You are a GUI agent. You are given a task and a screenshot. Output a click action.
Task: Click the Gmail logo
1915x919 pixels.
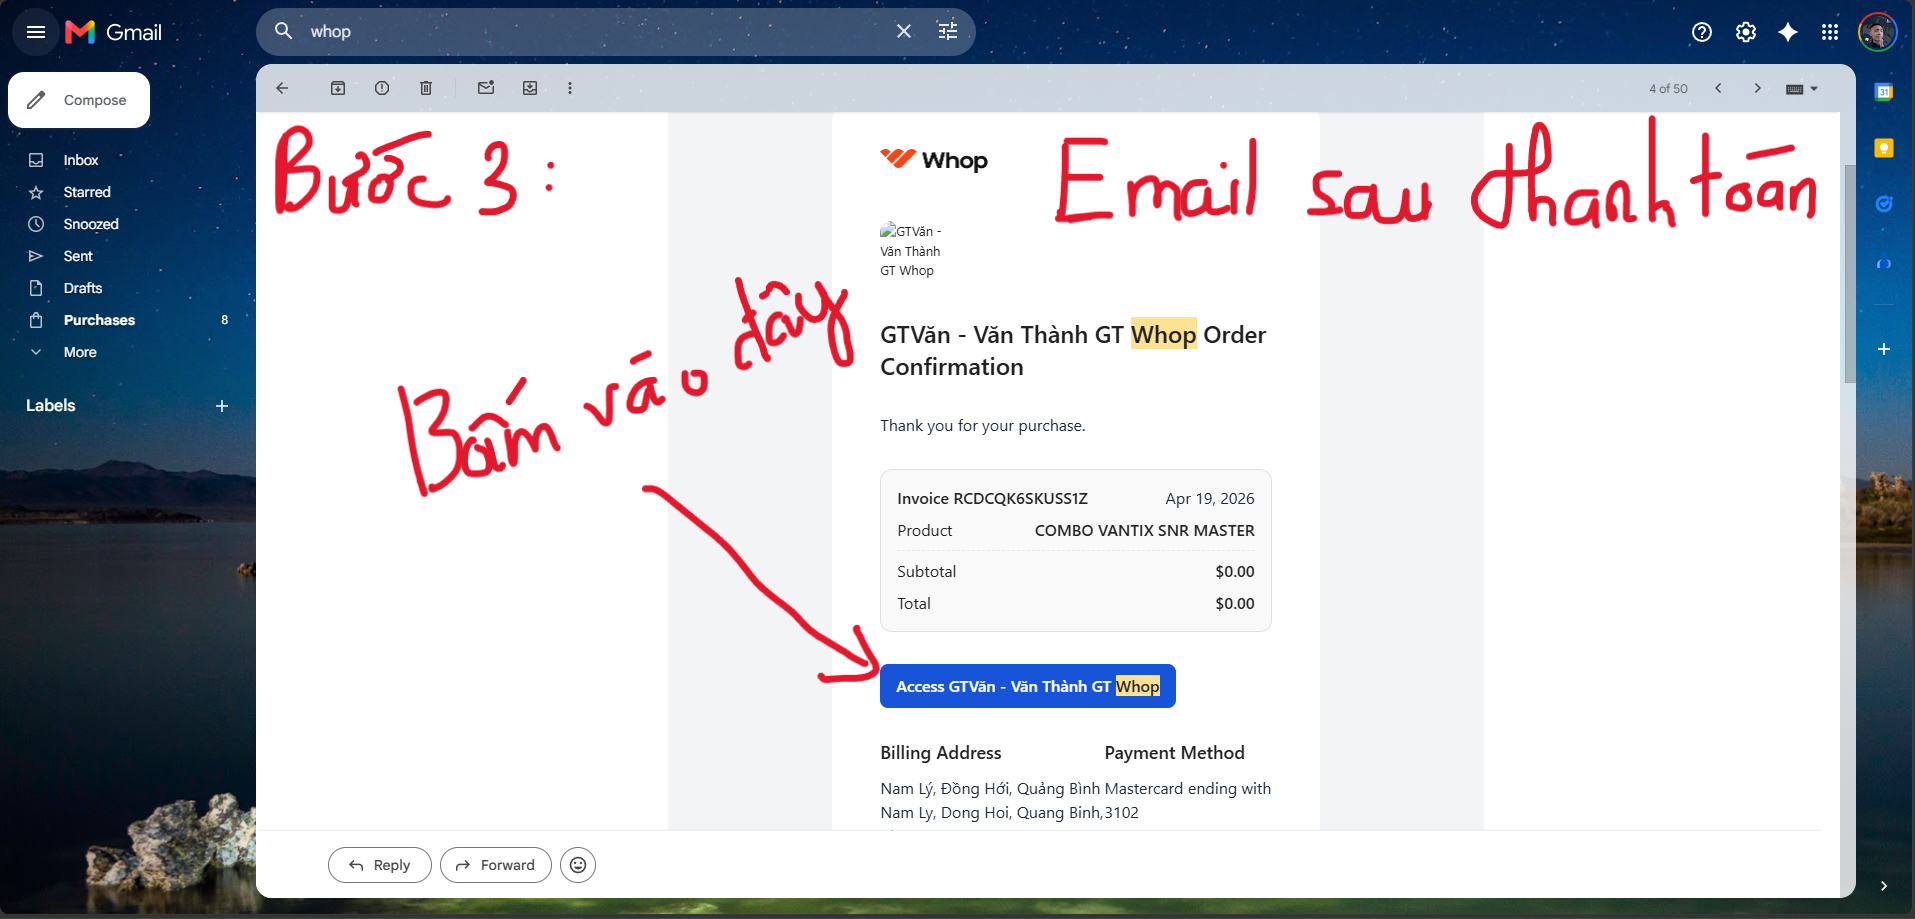click(113, 32)
